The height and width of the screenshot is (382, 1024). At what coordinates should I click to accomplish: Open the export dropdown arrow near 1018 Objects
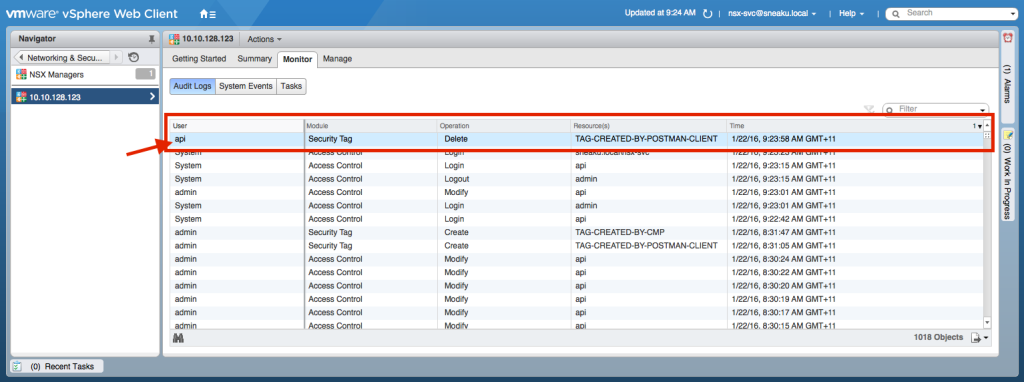coord(985,338)
